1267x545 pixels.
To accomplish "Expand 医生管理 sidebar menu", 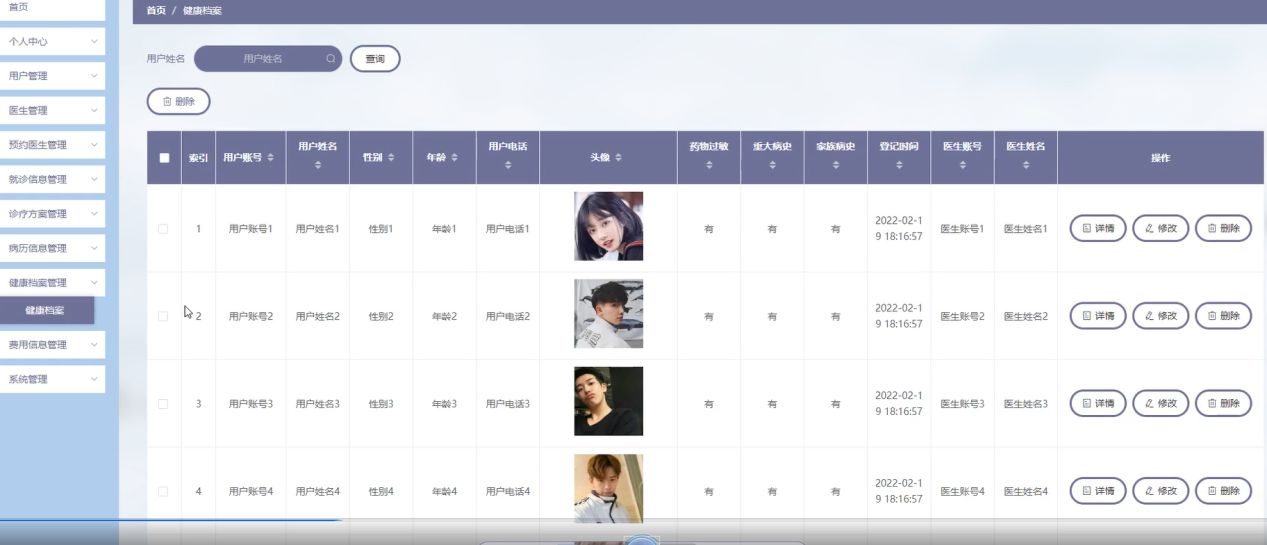I will click(x=52, y=110).
